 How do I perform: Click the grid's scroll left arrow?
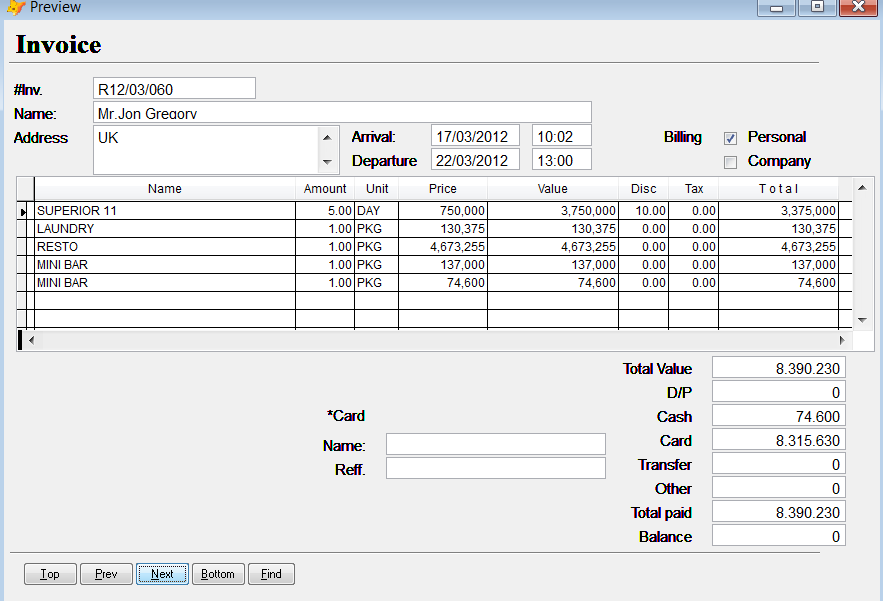click(x=30, y=340)
